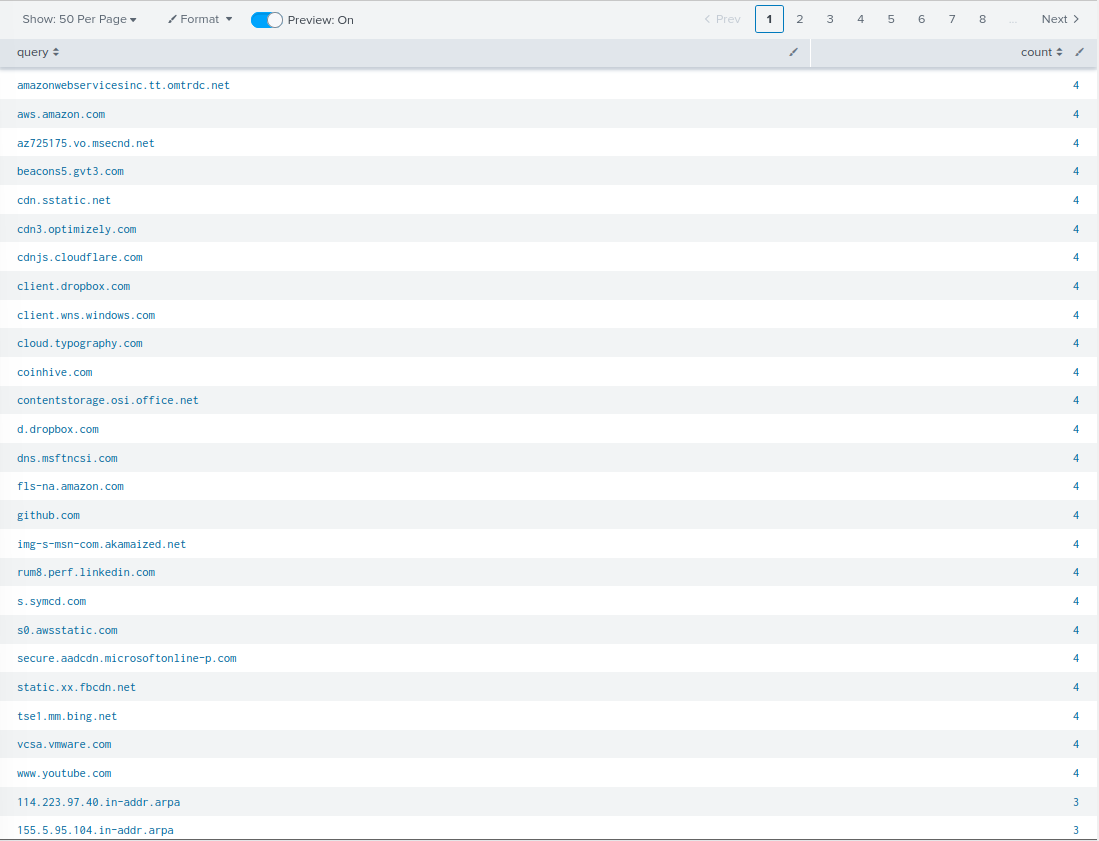Click az725175.vo.msecnd.net query value
Viewport: 1099px width, 841px height.
(x=86, y=143)
